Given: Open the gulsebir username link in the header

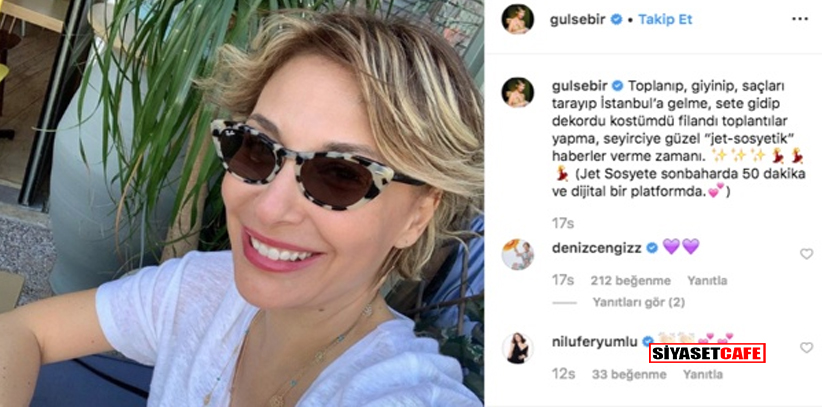Looking at the screenshot, I should [578, 20].
